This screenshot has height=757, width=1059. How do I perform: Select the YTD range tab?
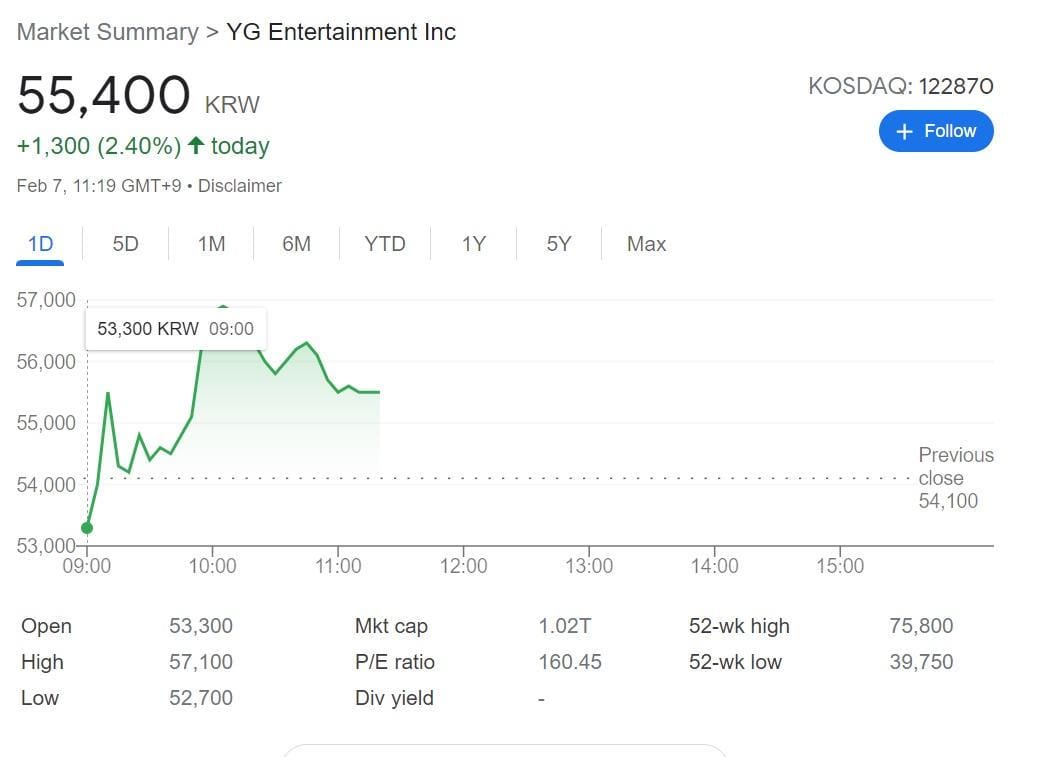(x=385, y=244)
